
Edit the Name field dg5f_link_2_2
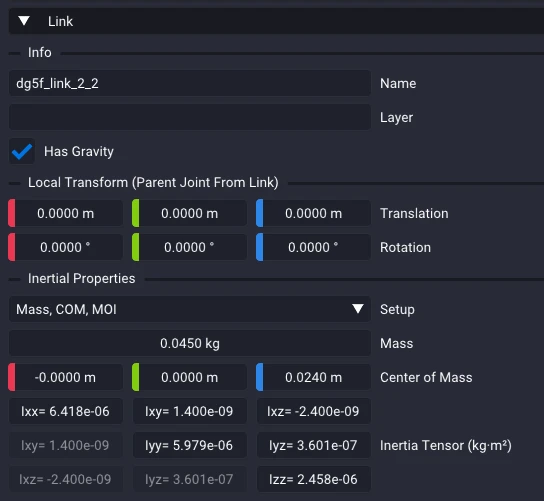(x=190, y=83)
